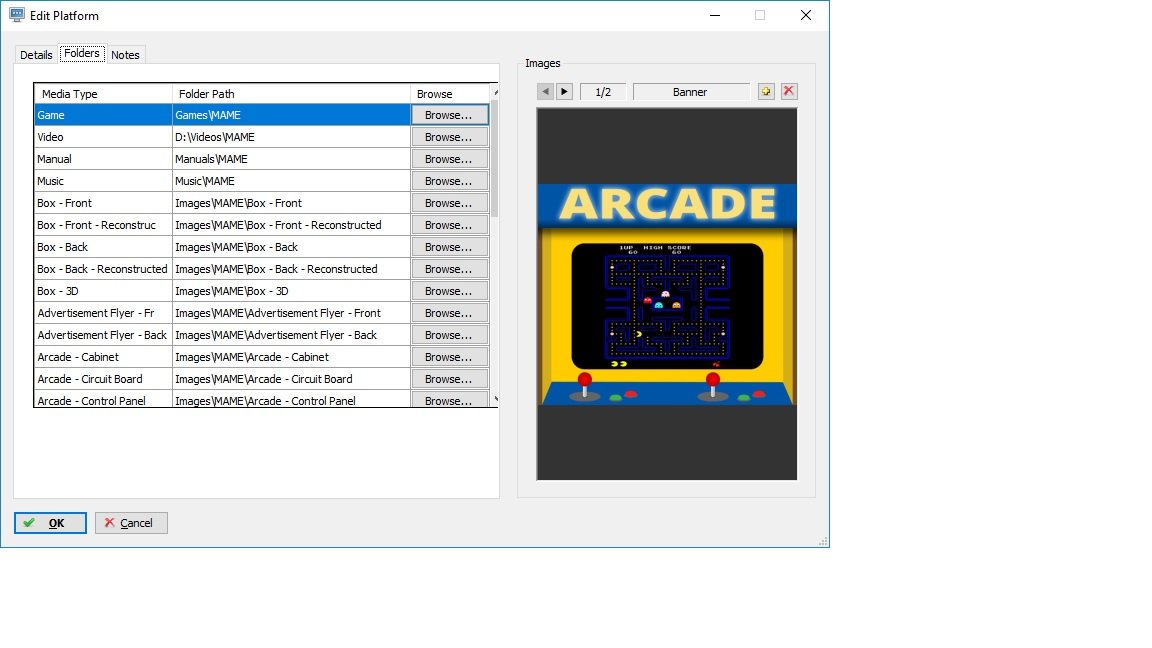Browse folder for Manual row
This screenshot has height=648, width=1152.
point(450,159)
